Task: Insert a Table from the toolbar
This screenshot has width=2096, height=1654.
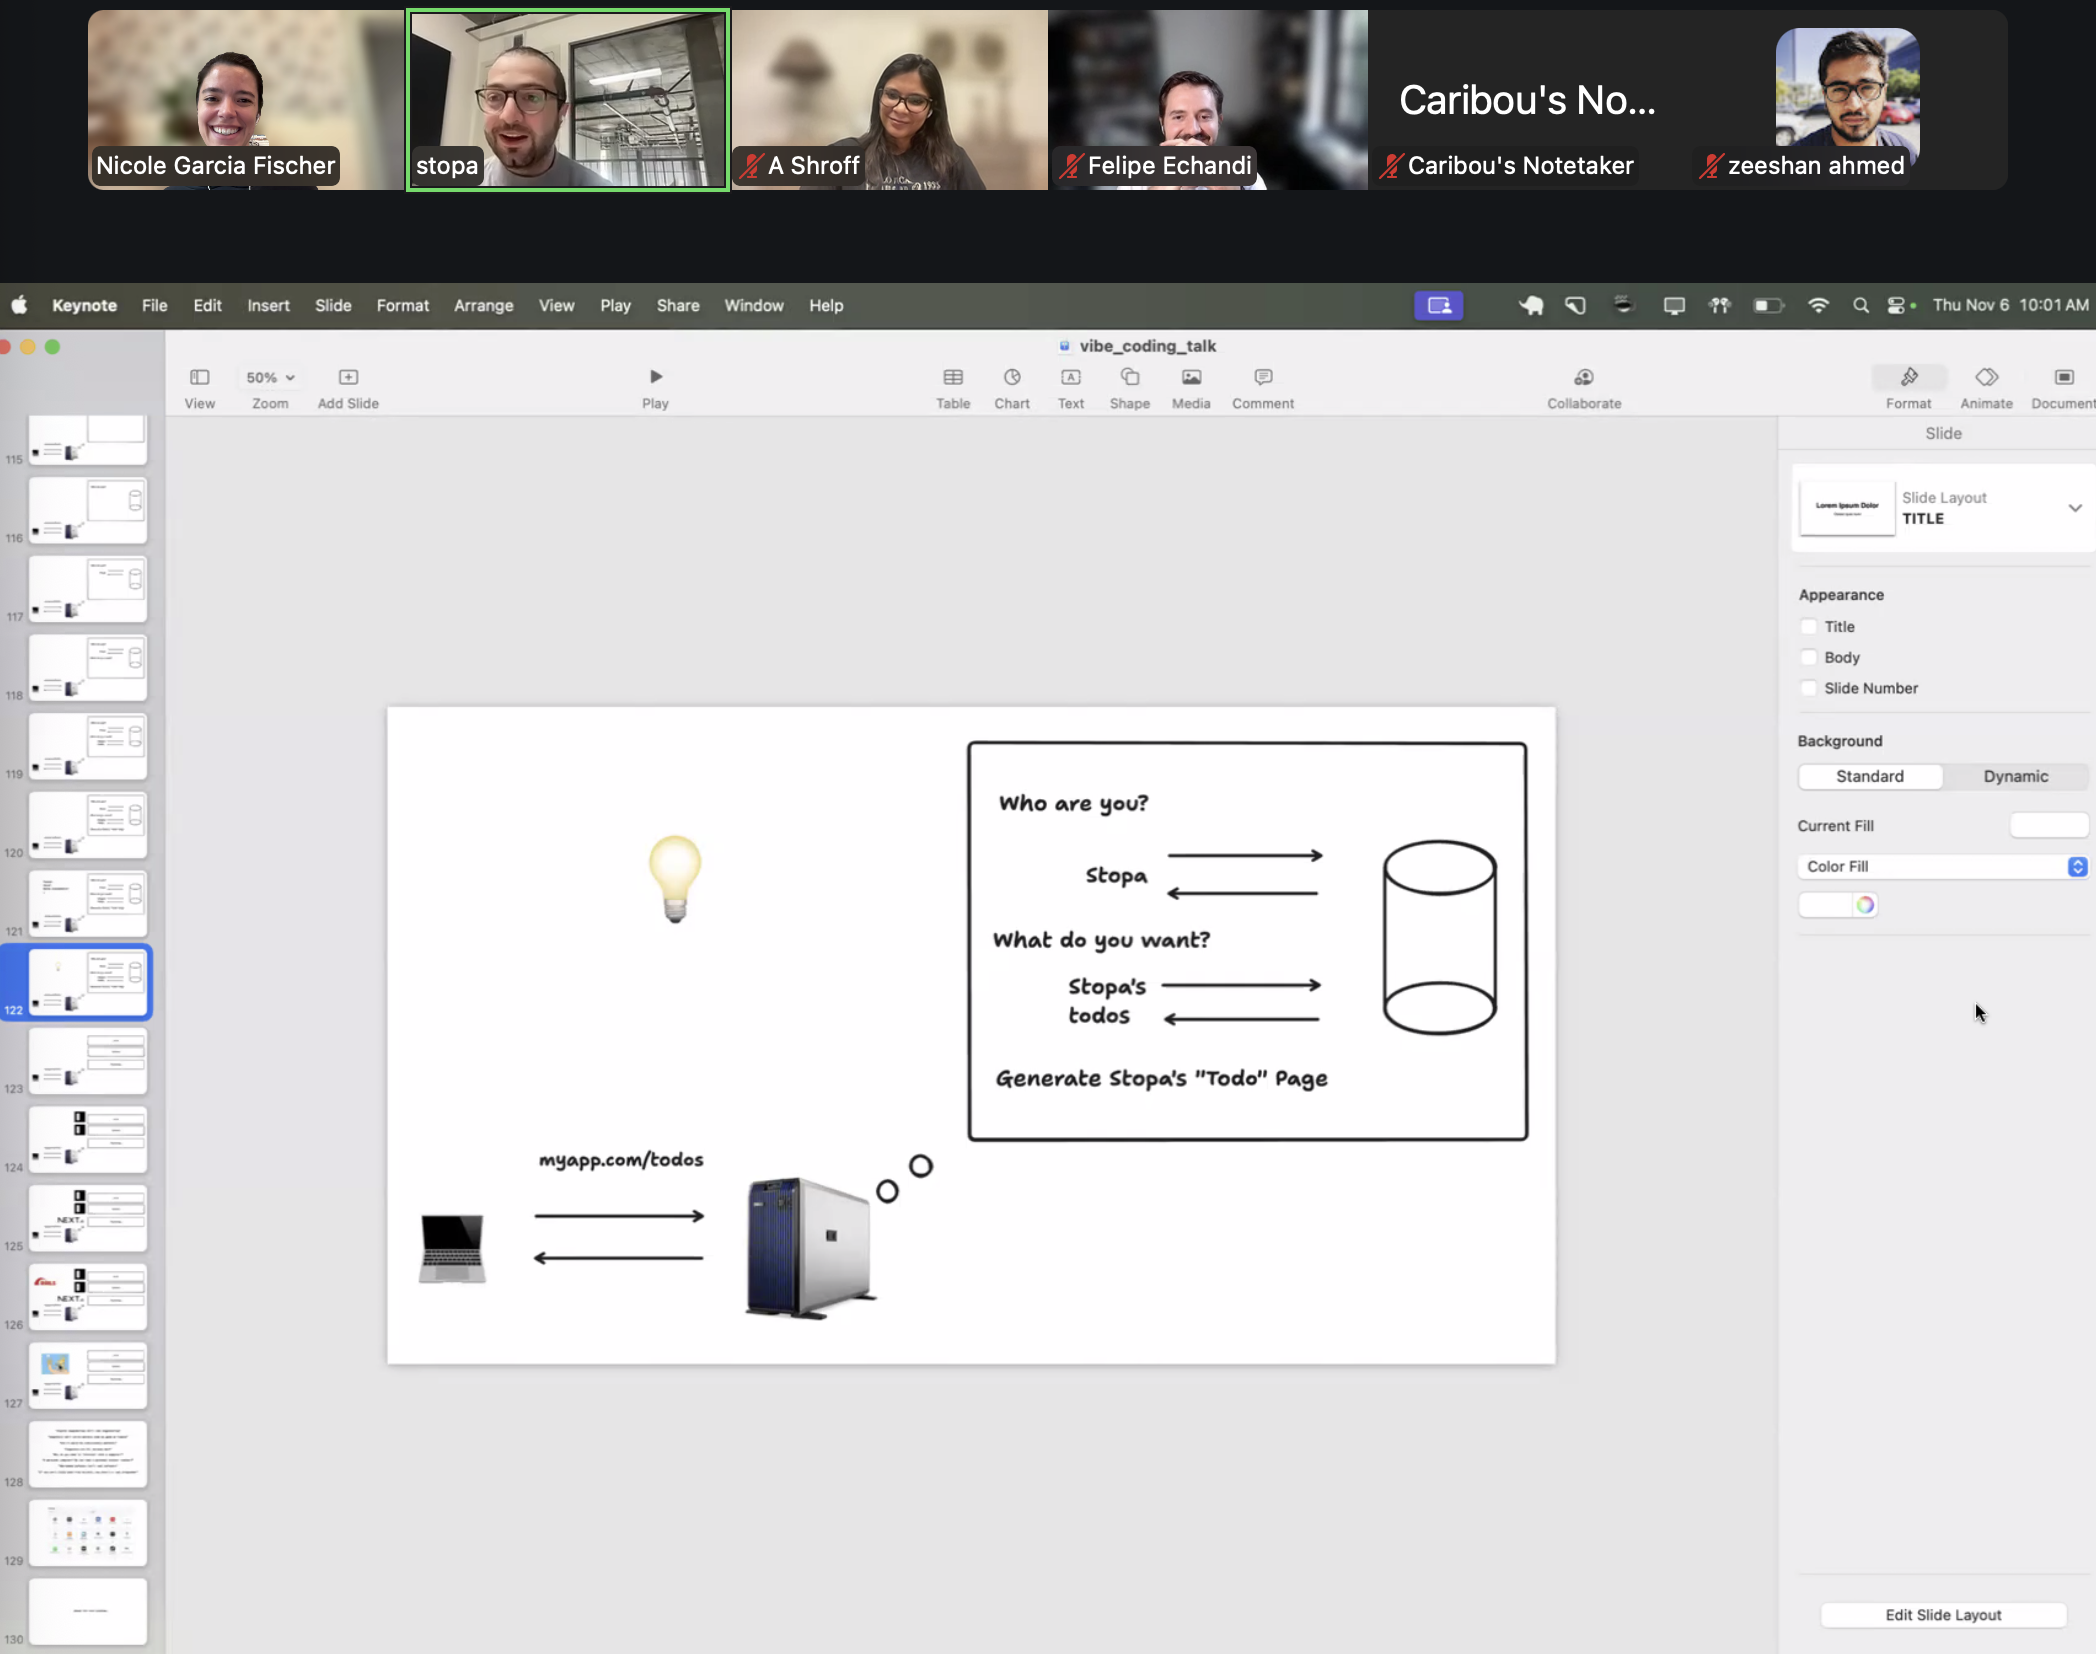Action: [952, 377]
